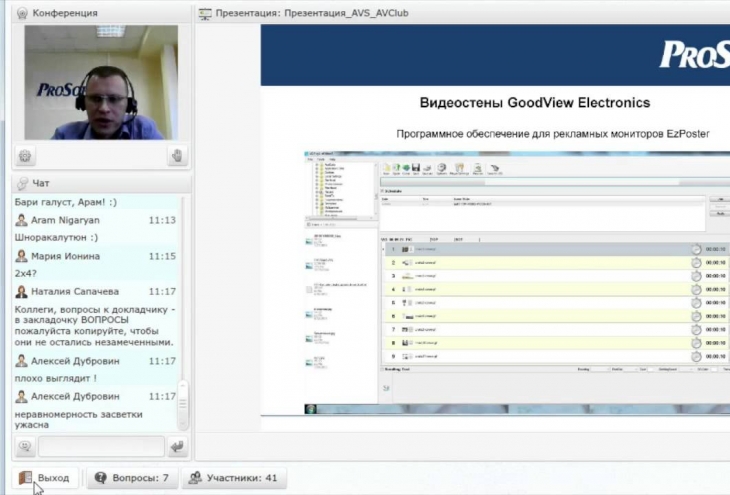Image resolution: width=730 pixels, height=495 pixels.
Task: Click the message 'неравномерность засветки ужасна'
Action: [x=78, y=419]
